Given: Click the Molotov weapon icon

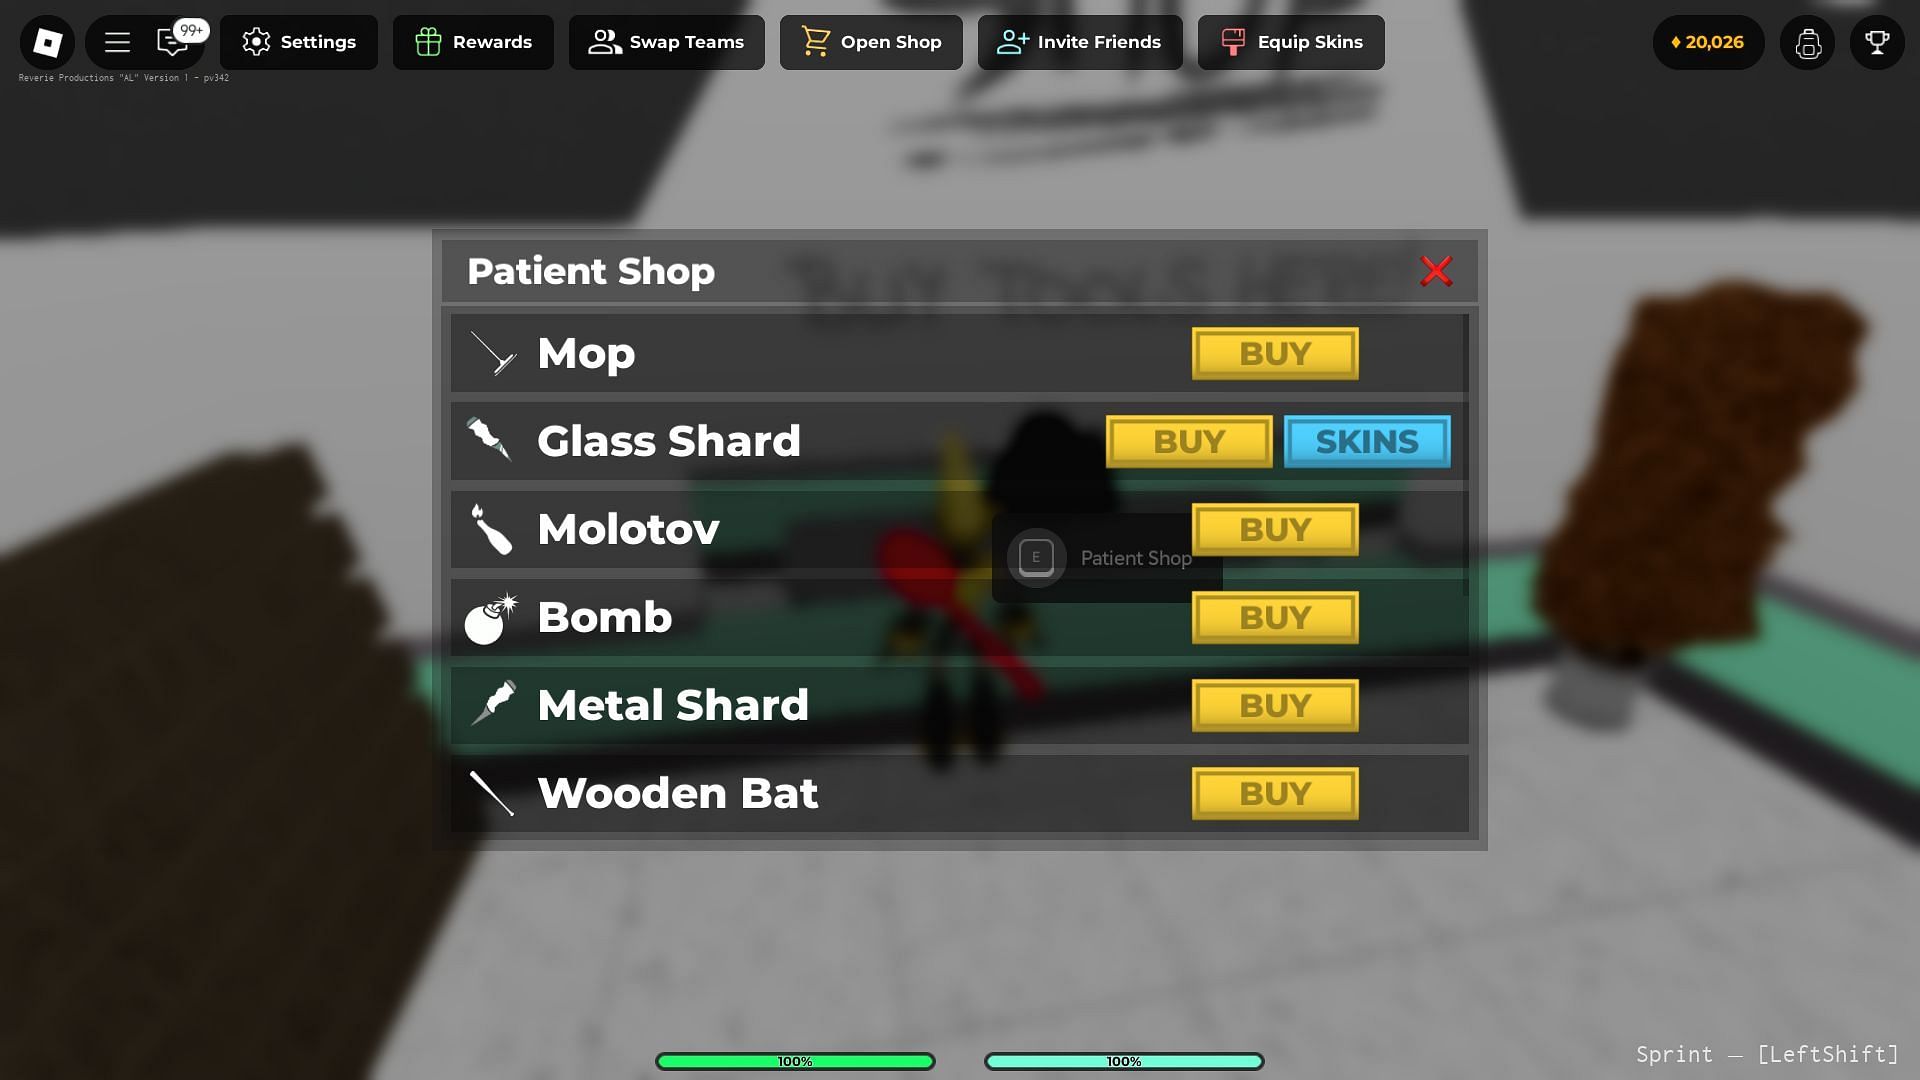Looking at the screenshot, I should pos(491,527).
